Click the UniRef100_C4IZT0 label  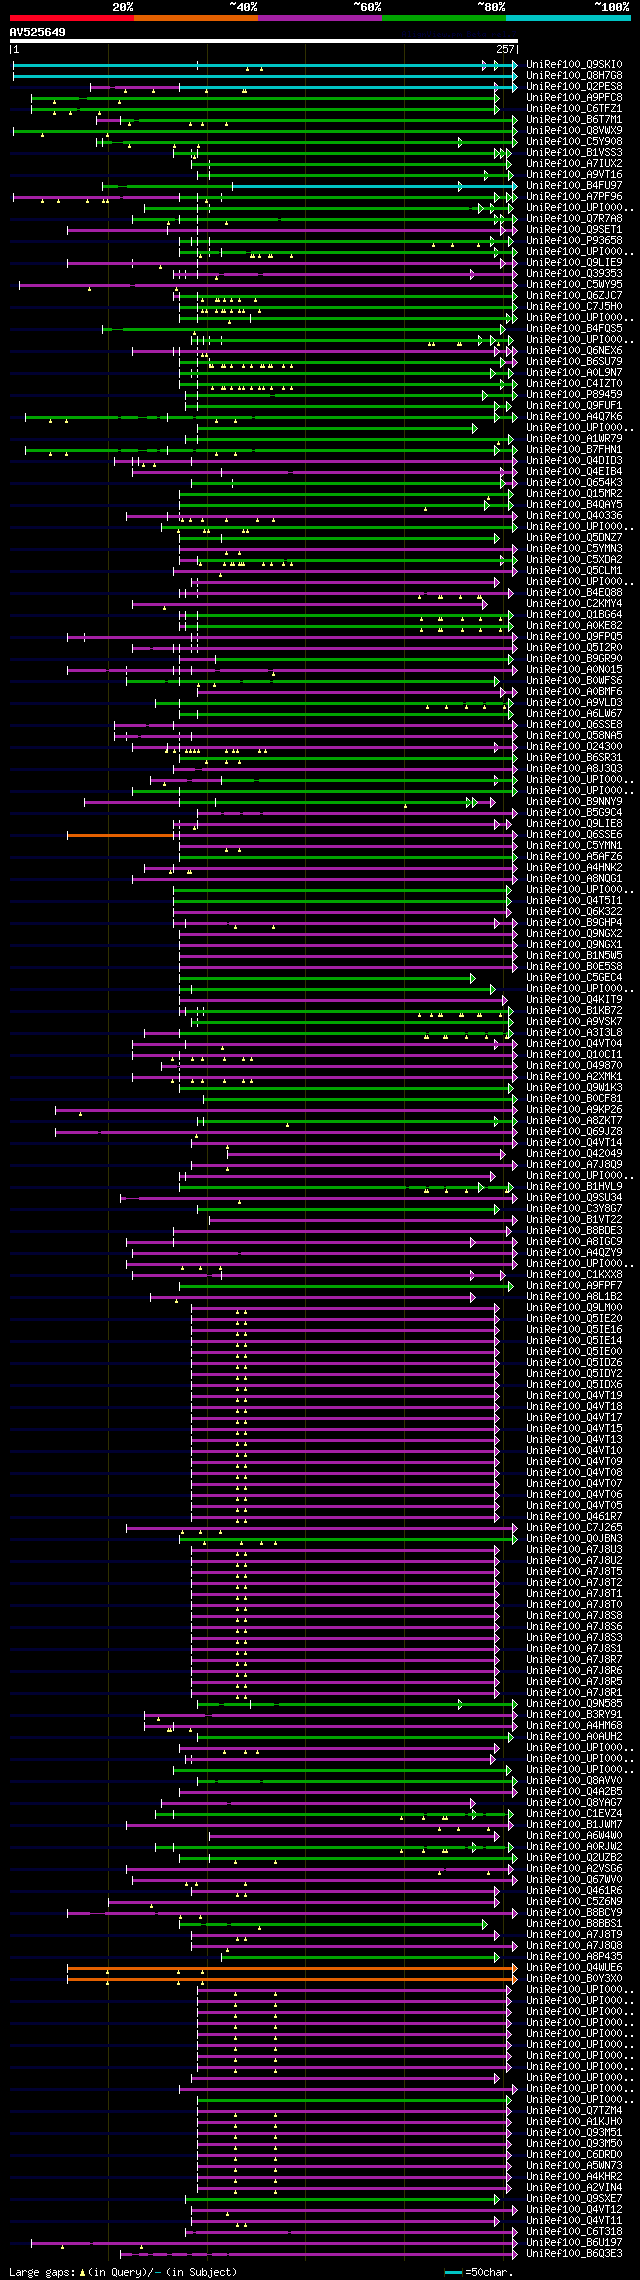pyautogui.click(x=574, y=384)
